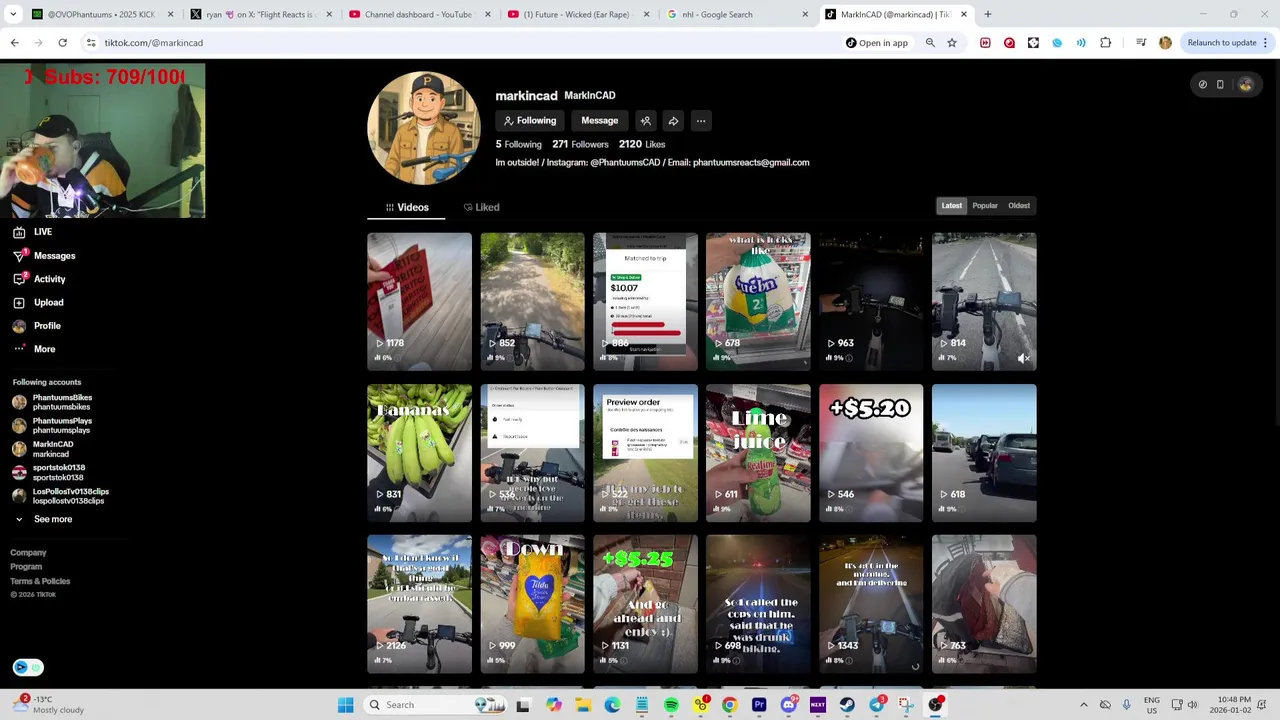
Task: Open the Chrome extensions puzzle icon
Action: point(1105,43)
